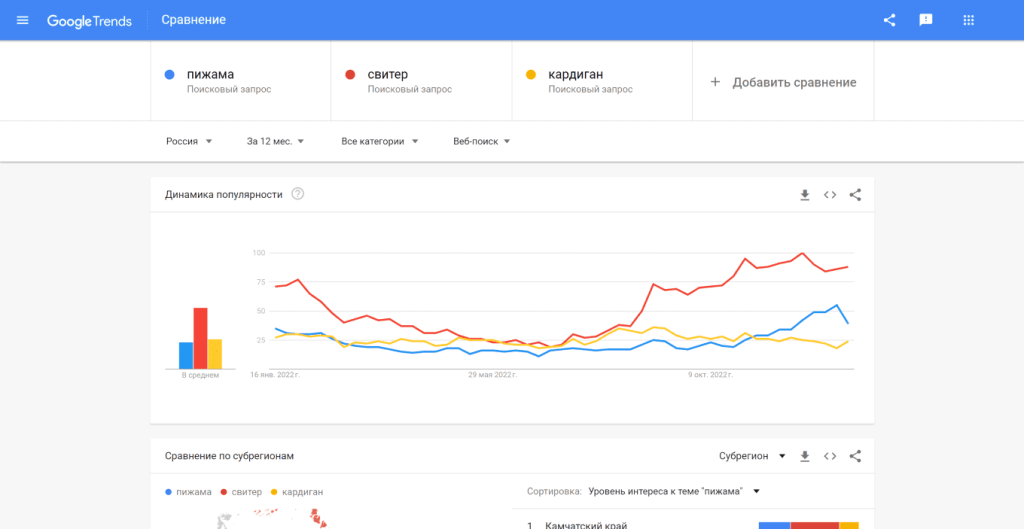The image size is (1024, 529).
Task: Click Добавить сравнение to add term
Action: tap(783, 82)
